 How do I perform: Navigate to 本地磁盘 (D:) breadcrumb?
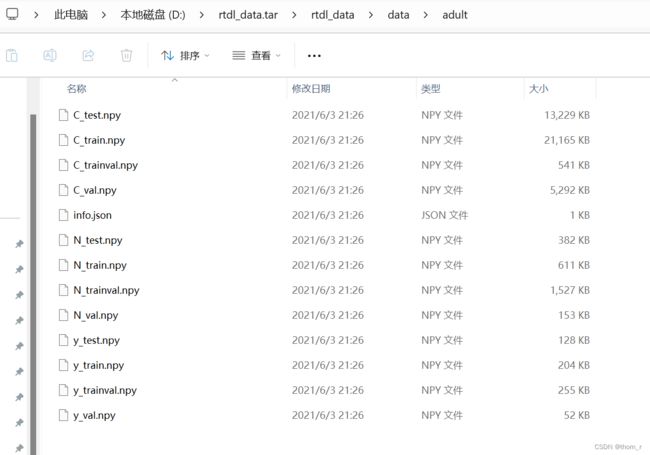coord(153,15)
